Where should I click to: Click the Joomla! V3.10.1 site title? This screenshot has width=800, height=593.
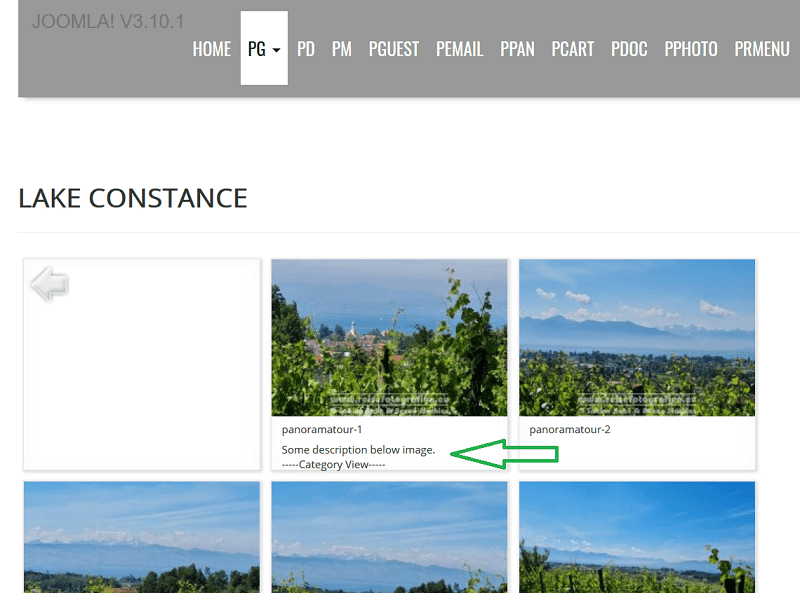[x=108, y=22]
